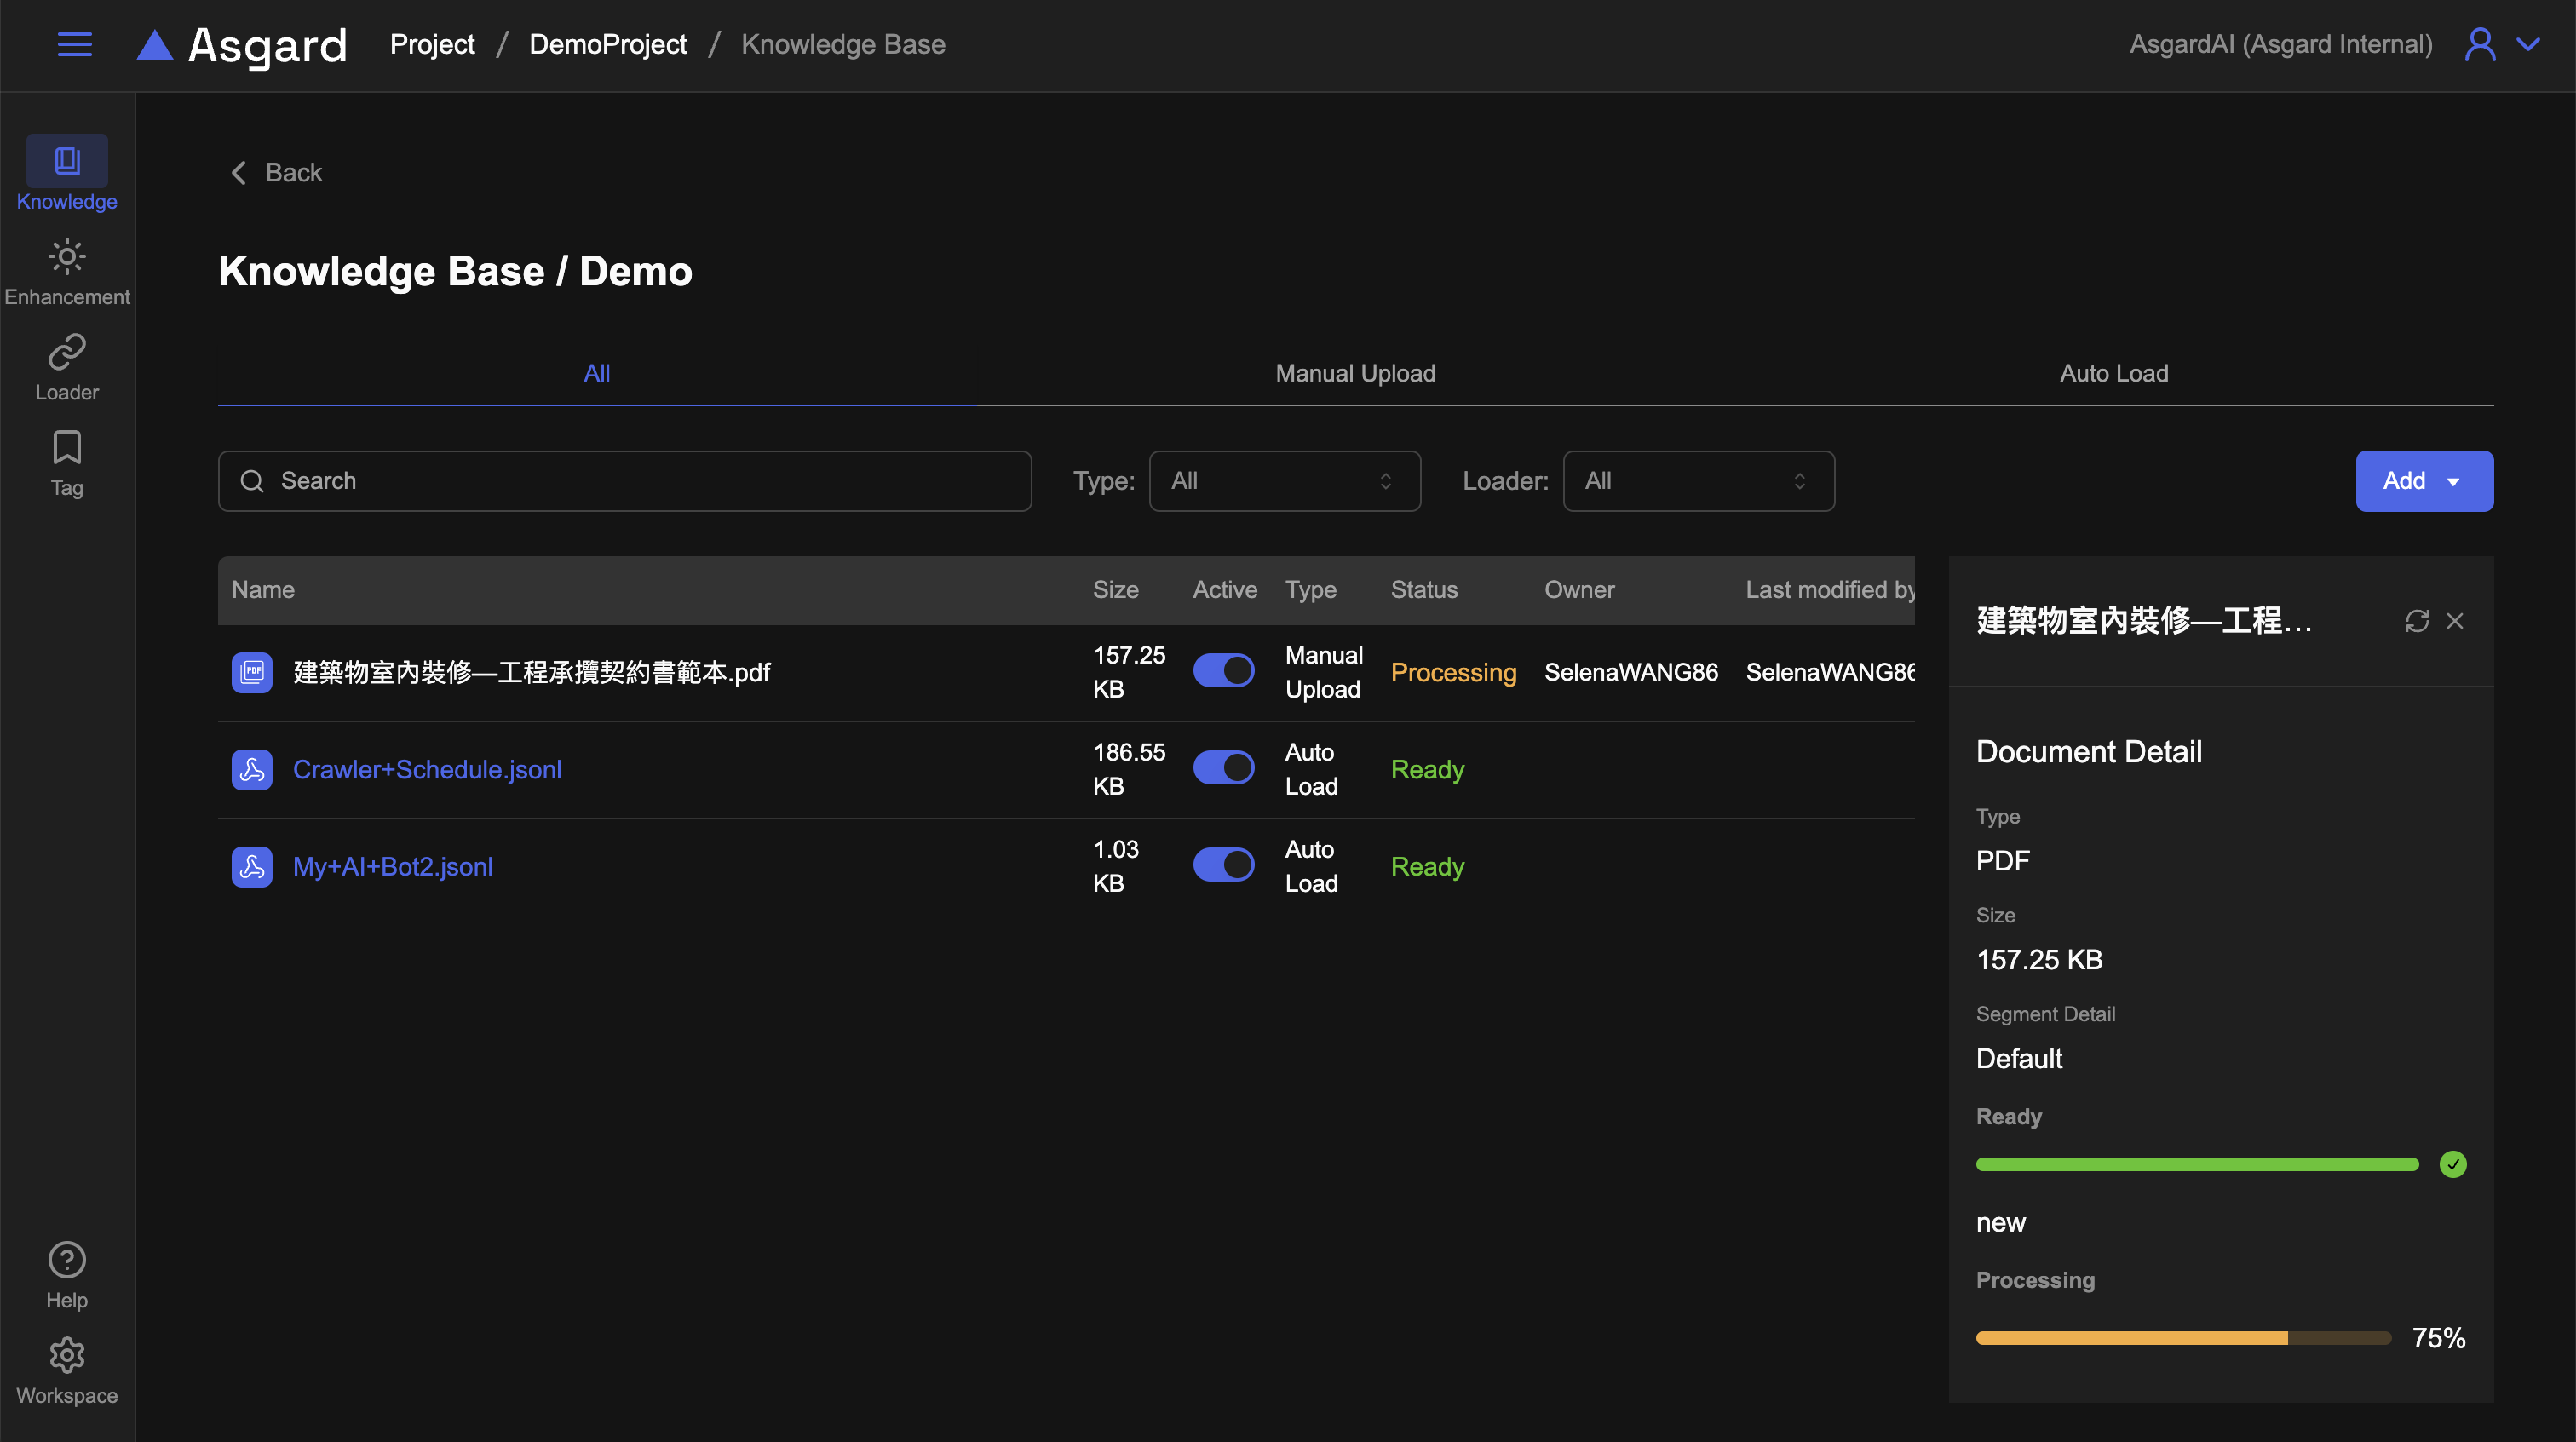
Task: Disable Active switch for Crawler+Schedule.jsonl
Action: [x=1223, y=768]
